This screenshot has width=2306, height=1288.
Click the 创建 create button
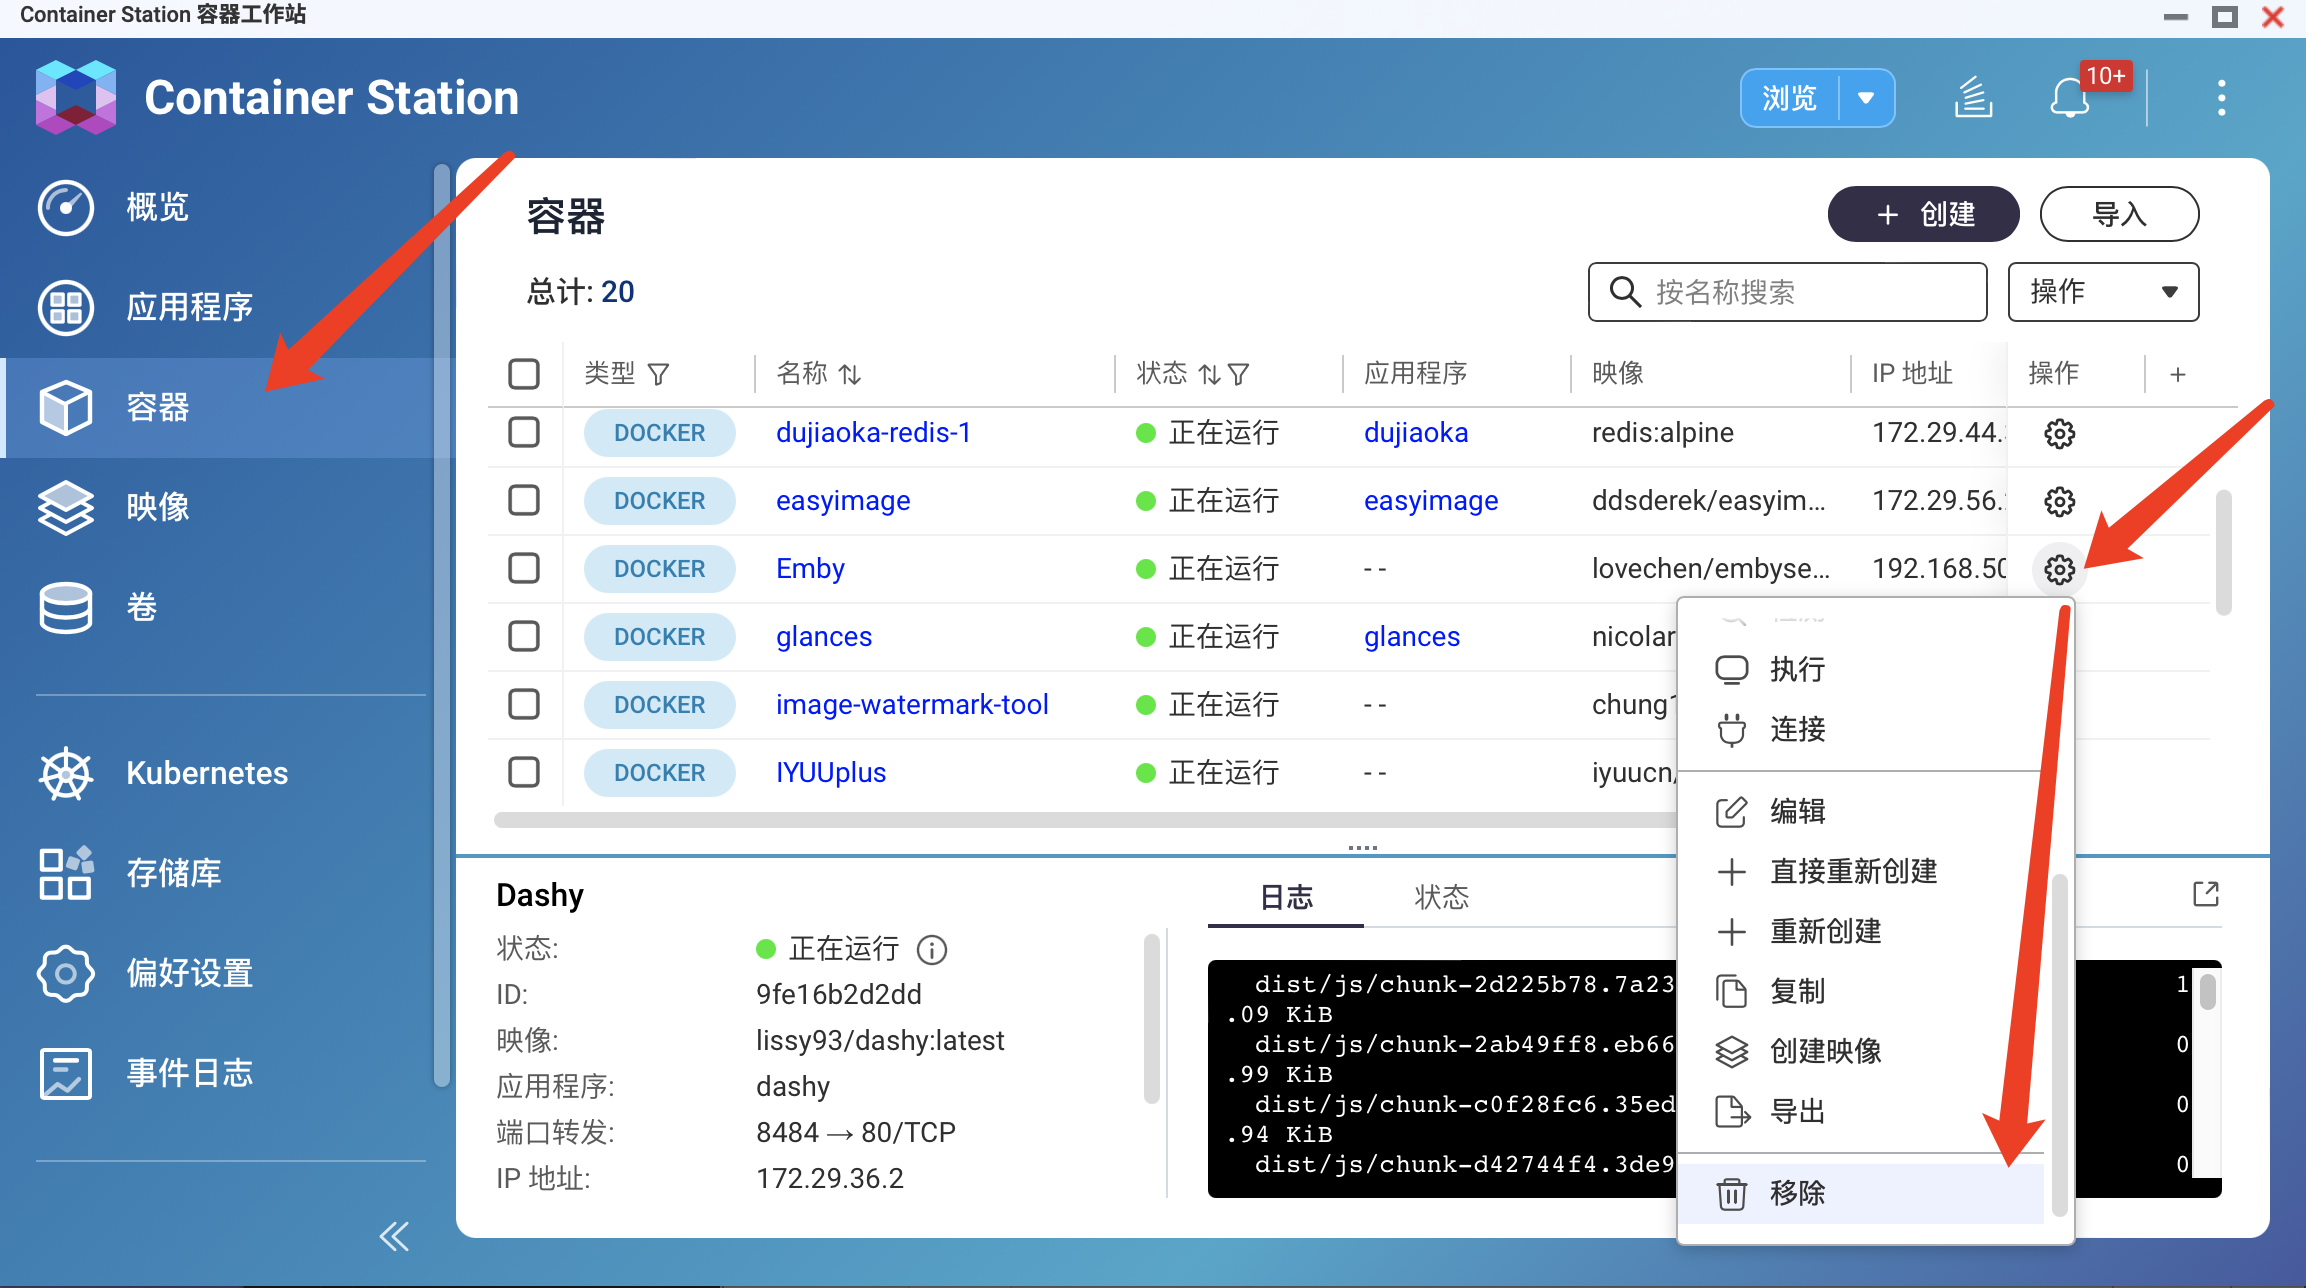1923,214
